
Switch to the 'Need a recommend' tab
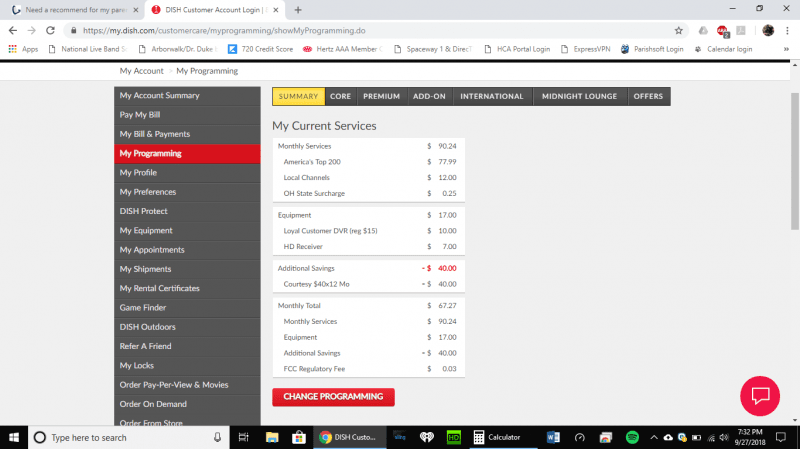pyautogui.click(x=76, y=10)
